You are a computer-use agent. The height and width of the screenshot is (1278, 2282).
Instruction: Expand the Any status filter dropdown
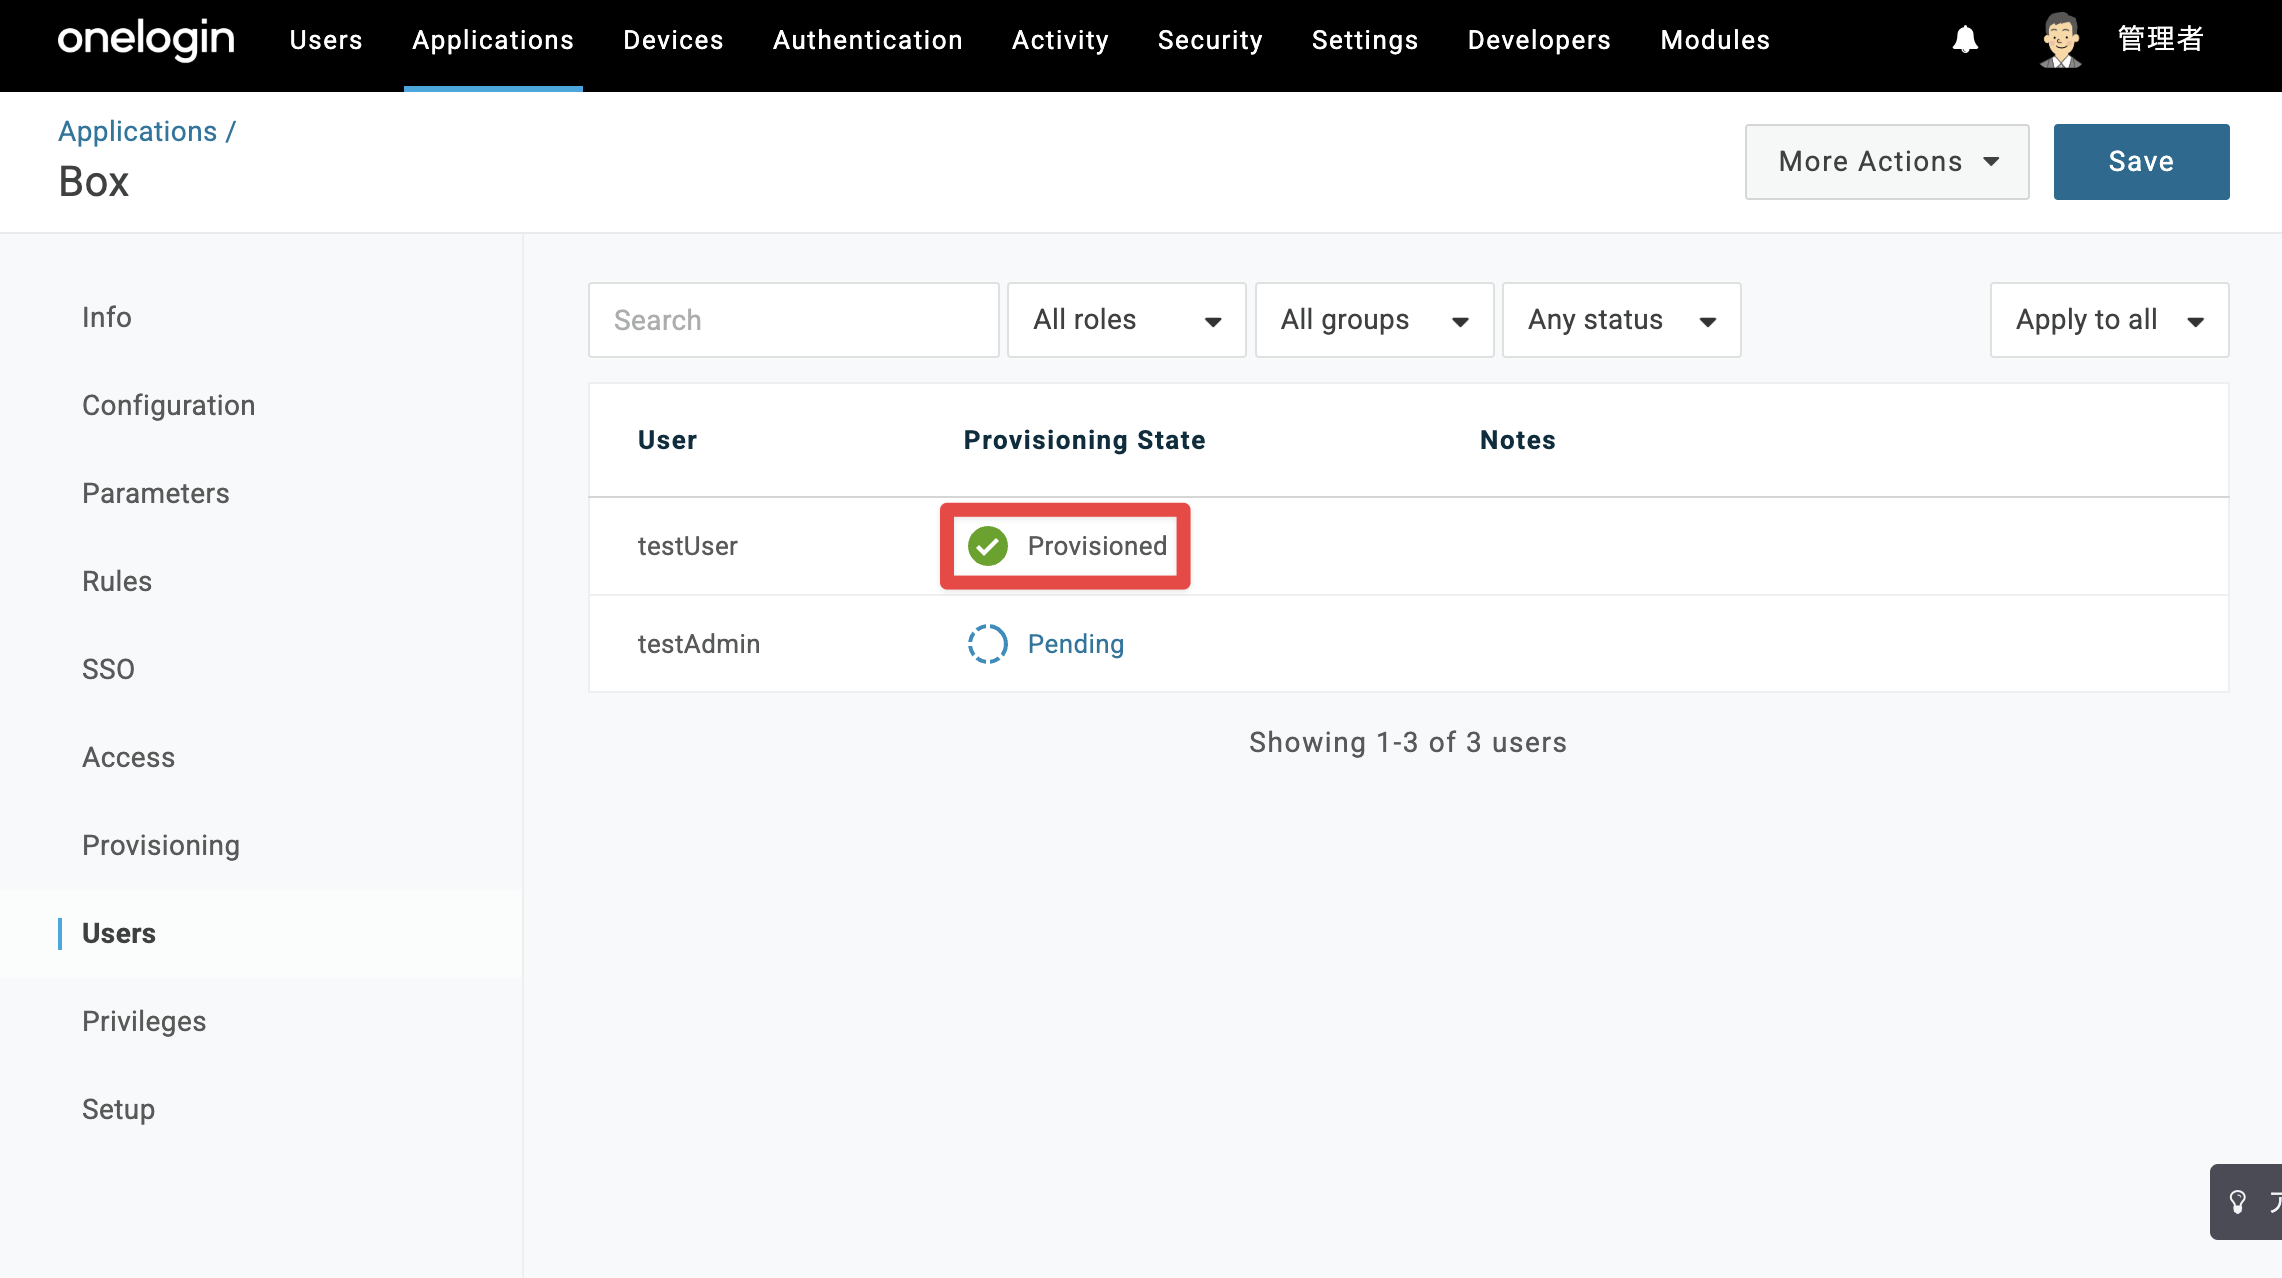(x=1622, y=320)
